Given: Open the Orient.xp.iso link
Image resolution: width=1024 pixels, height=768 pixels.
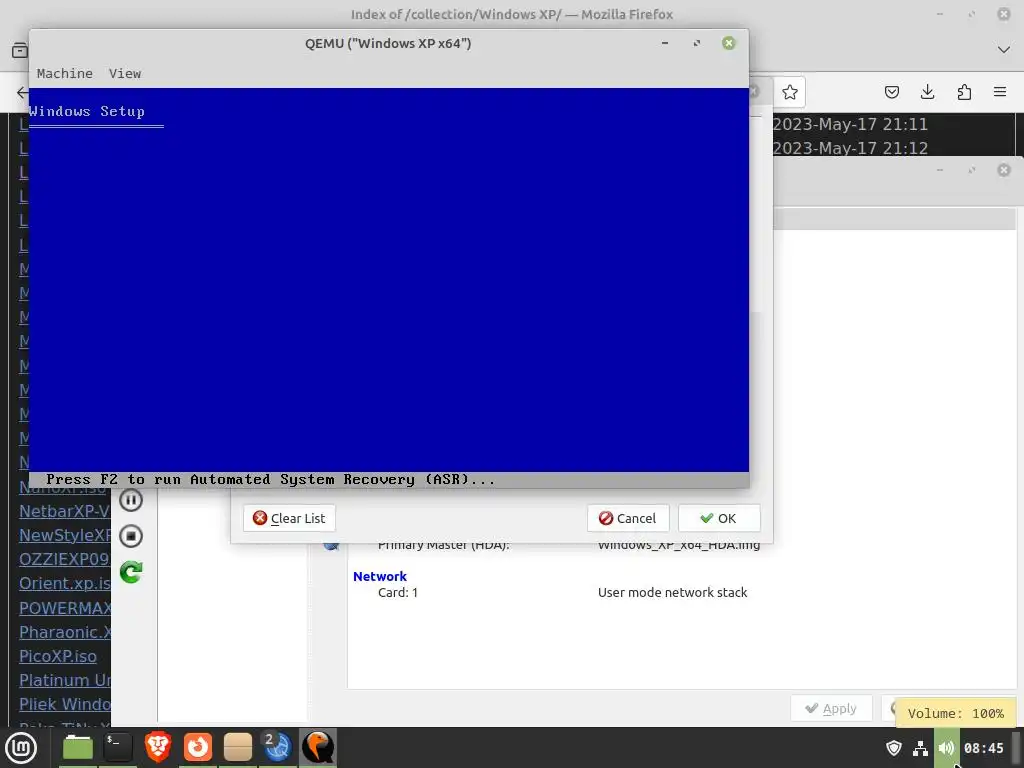Looking at the screenshot, I should [x=64, y=583].
